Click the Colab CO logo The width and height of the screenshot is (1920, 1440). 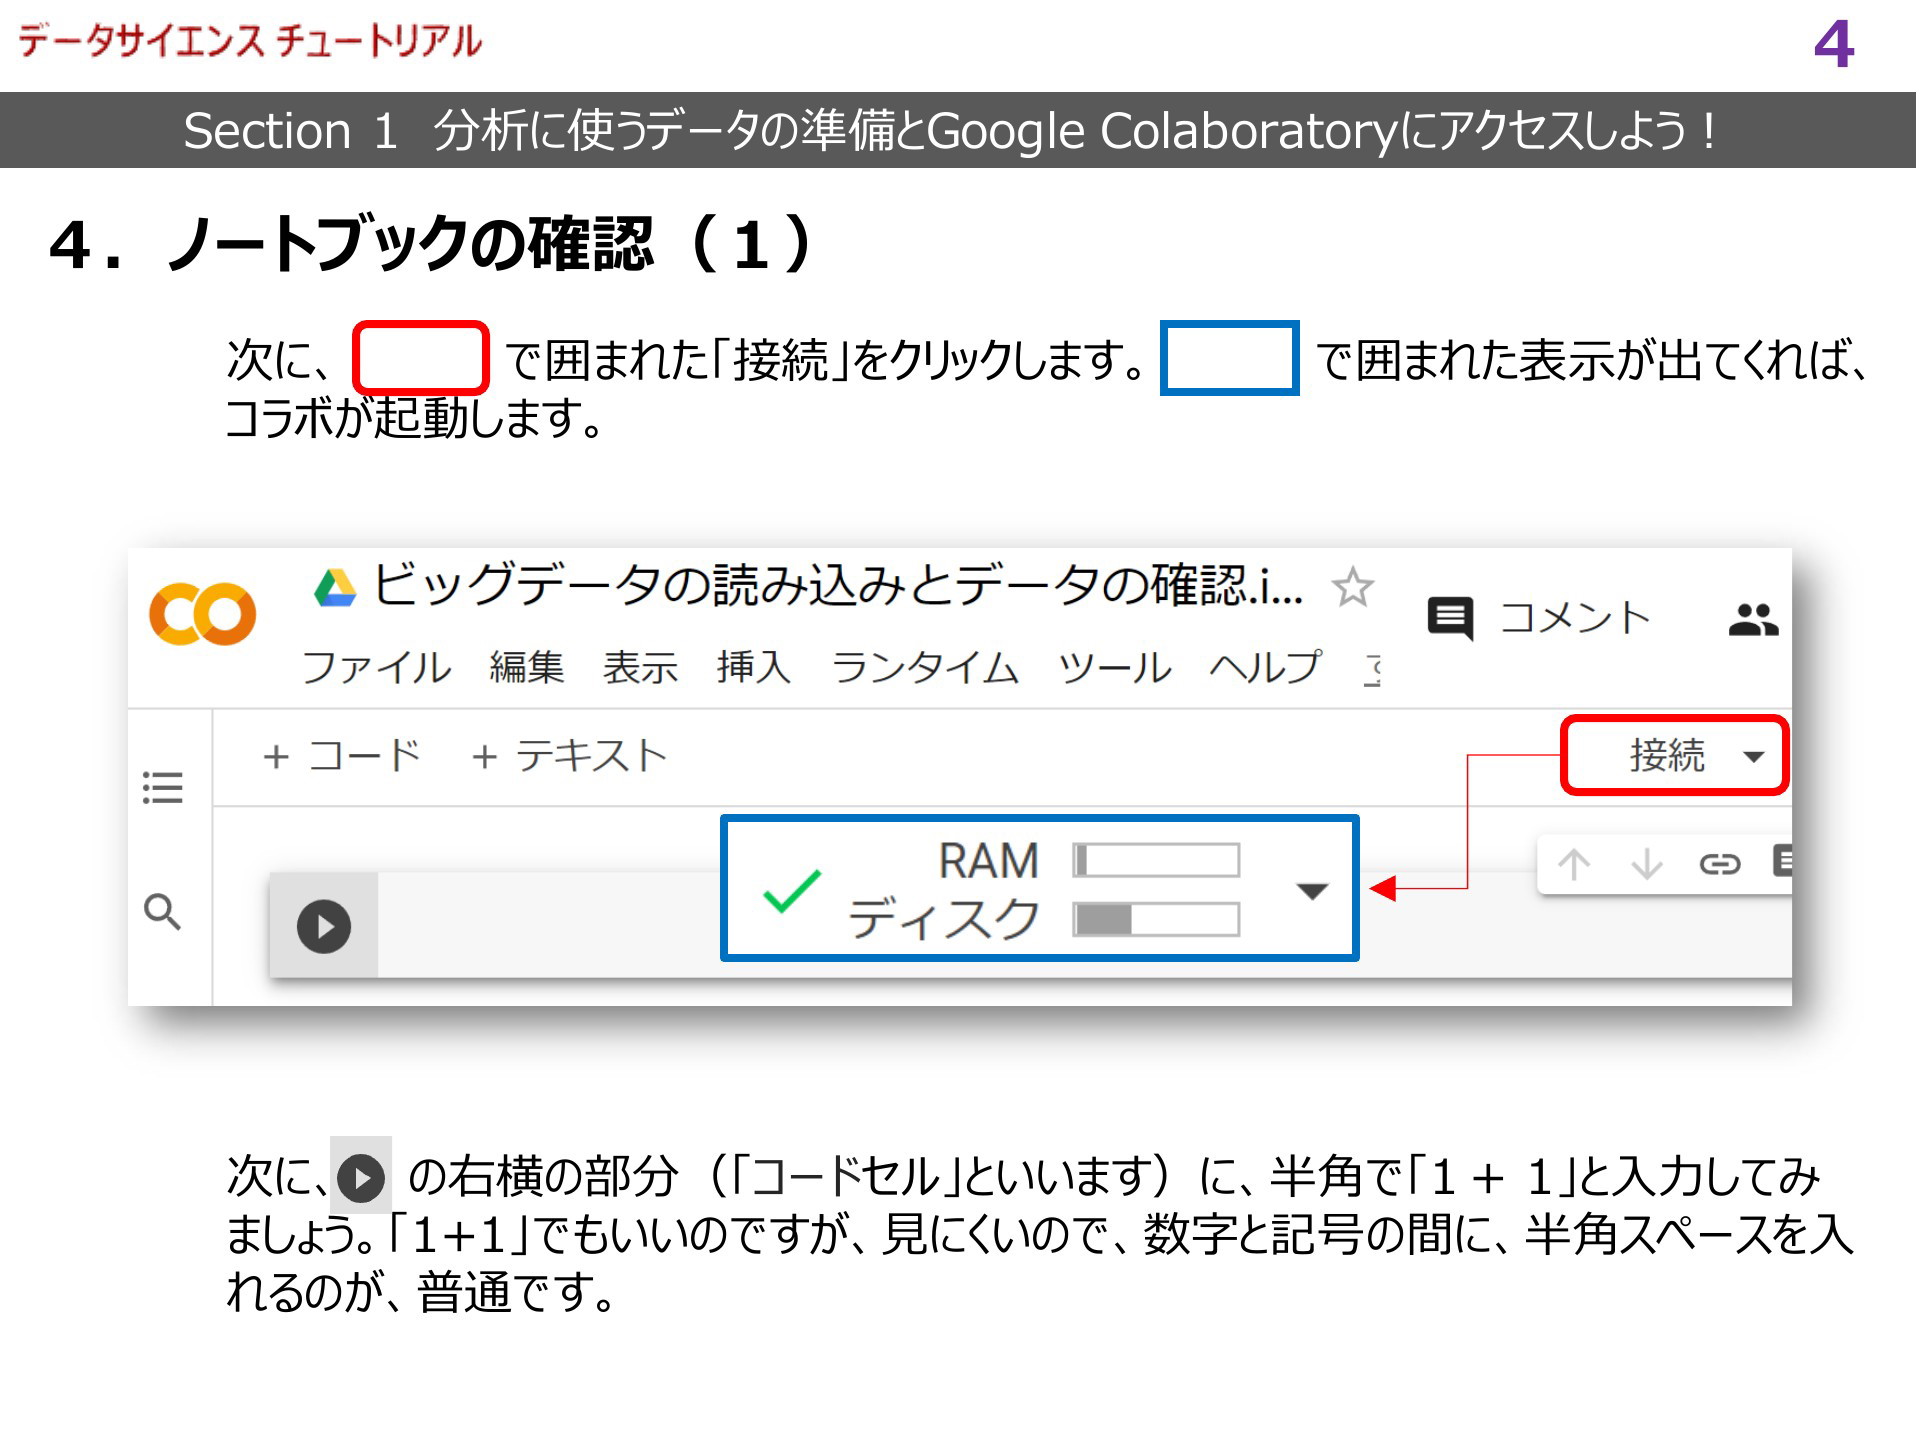pos(202,613)
